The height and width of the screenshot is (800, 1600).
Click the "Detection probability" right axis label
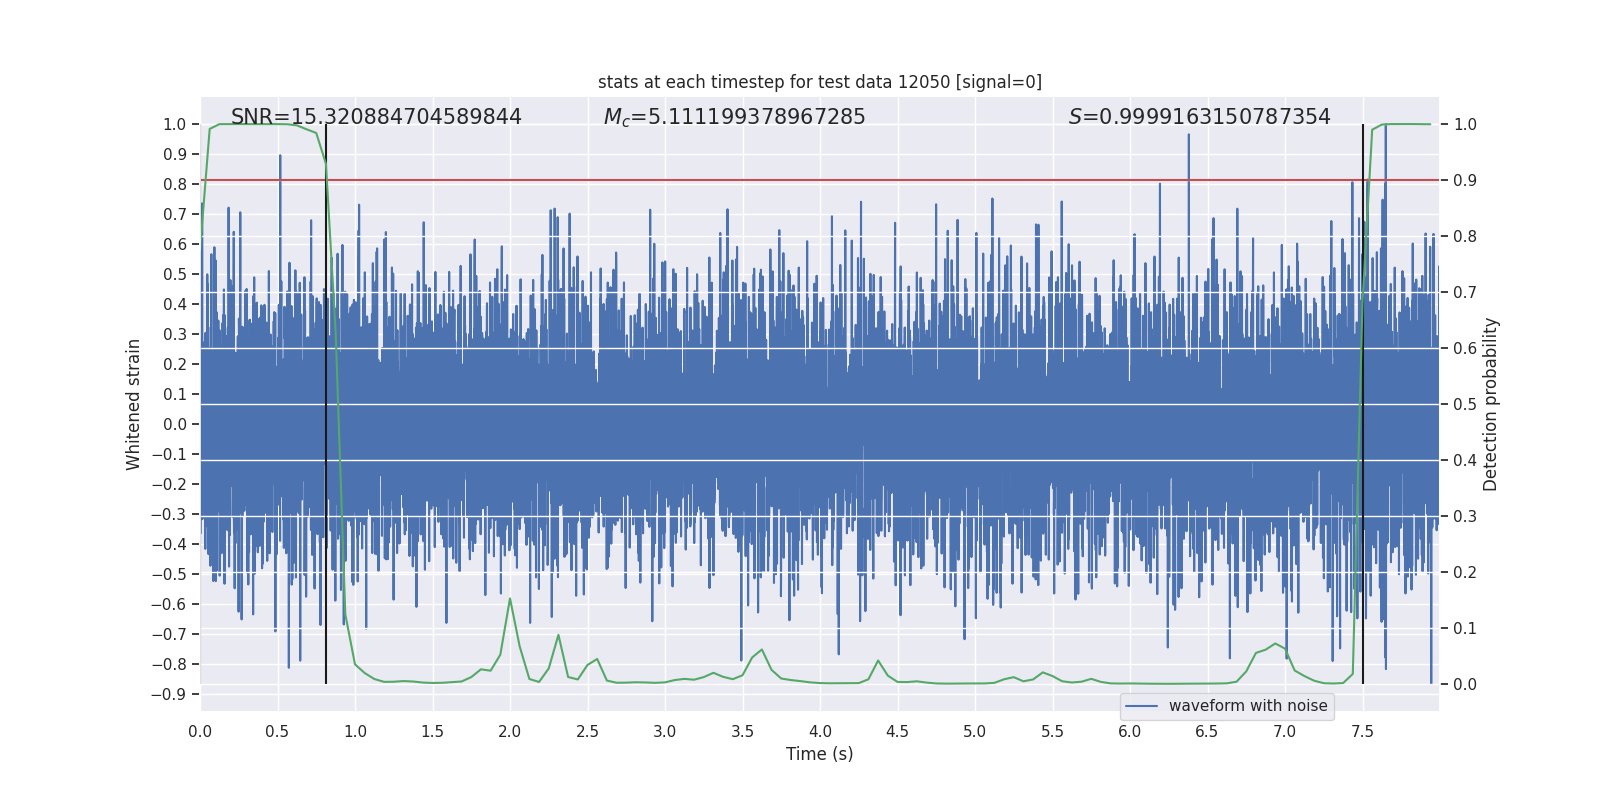[1490, 404]
